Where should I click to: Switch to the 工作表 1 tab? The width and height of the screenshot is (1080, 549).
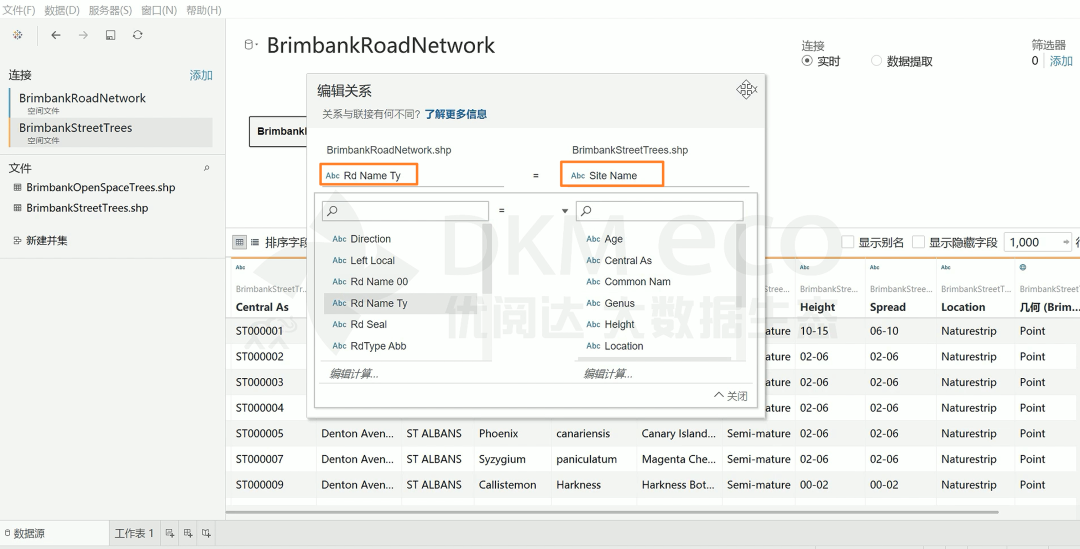tap(134, 534)
